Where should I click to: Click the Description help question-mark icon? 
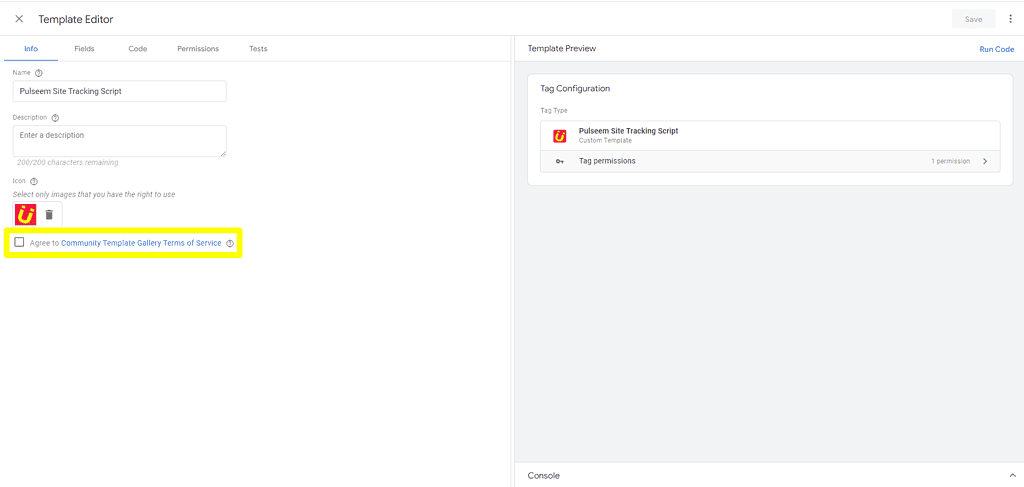coord(55,118)
